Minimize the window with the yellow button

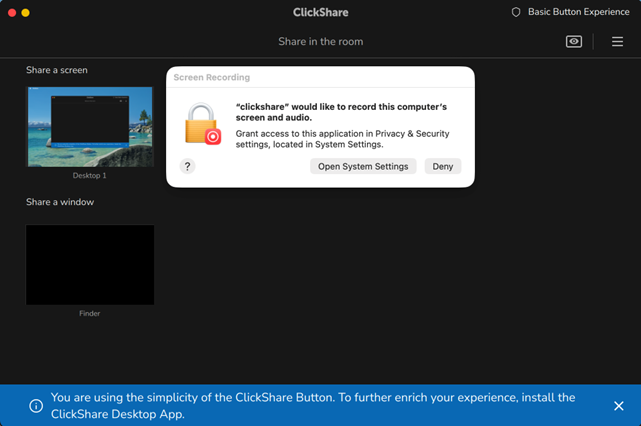coord(25,13)
